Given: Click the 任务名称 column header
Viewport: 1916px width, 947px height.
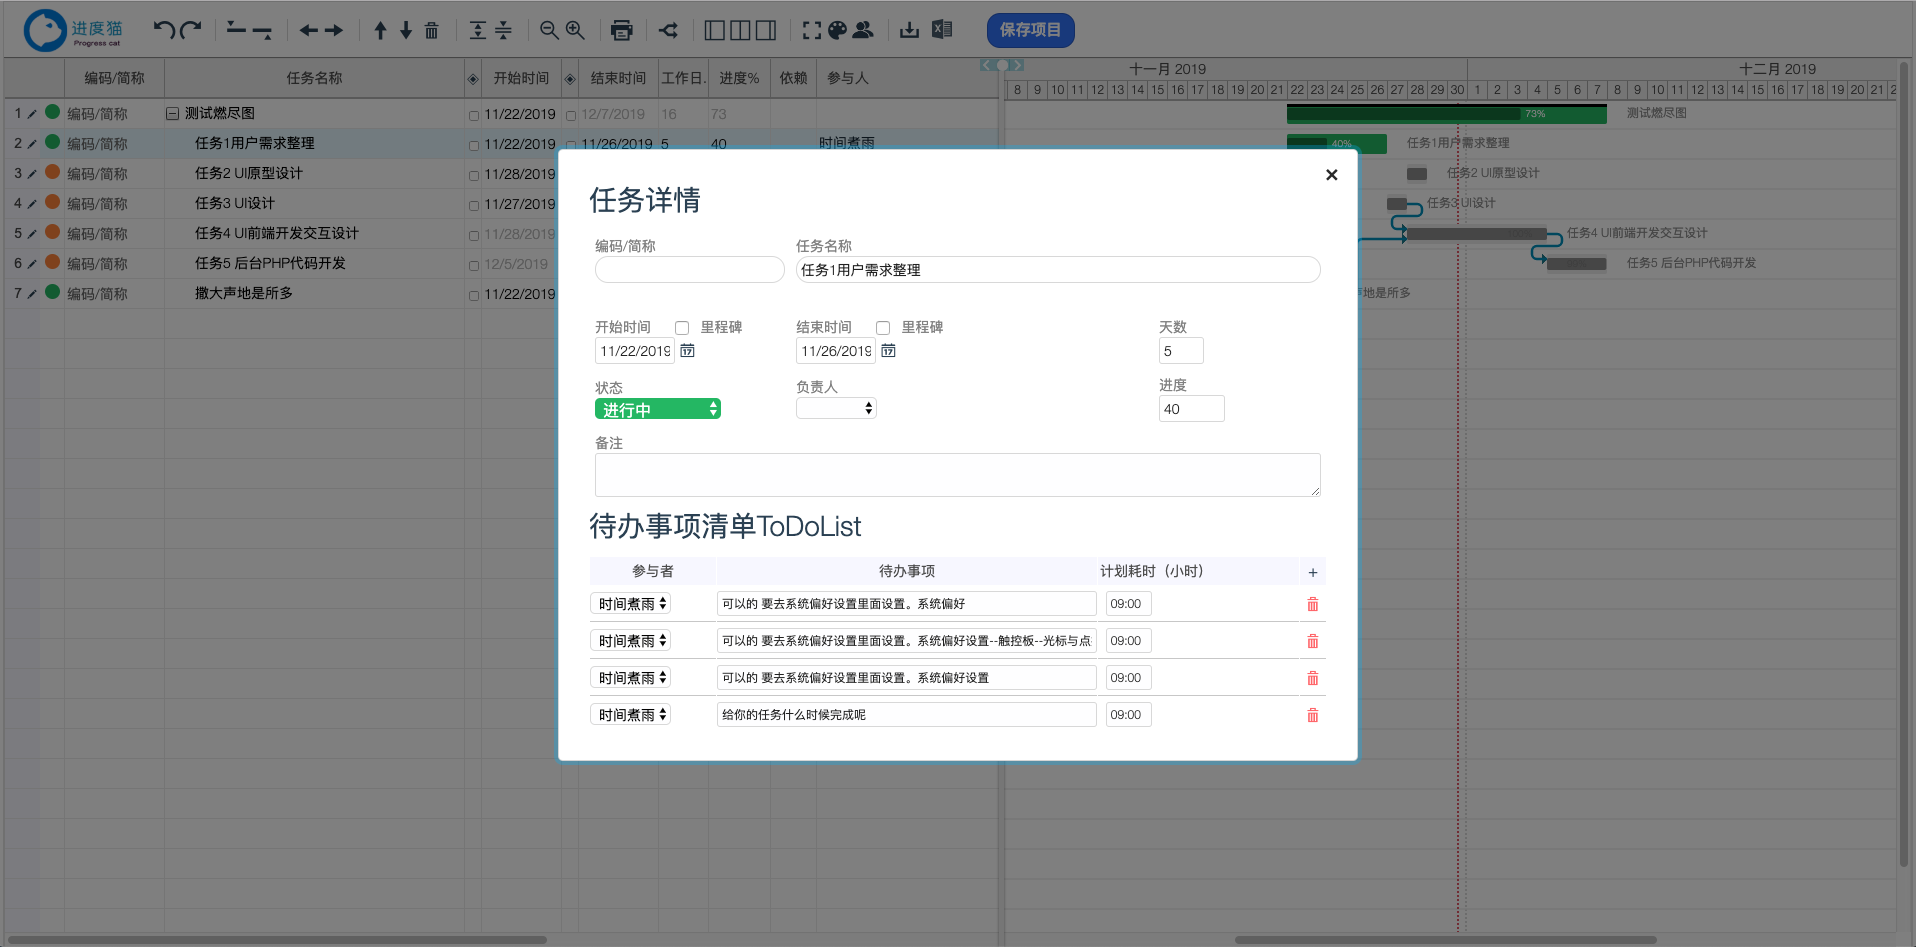Looking at the screenshot, I should (x=314, y=78).
